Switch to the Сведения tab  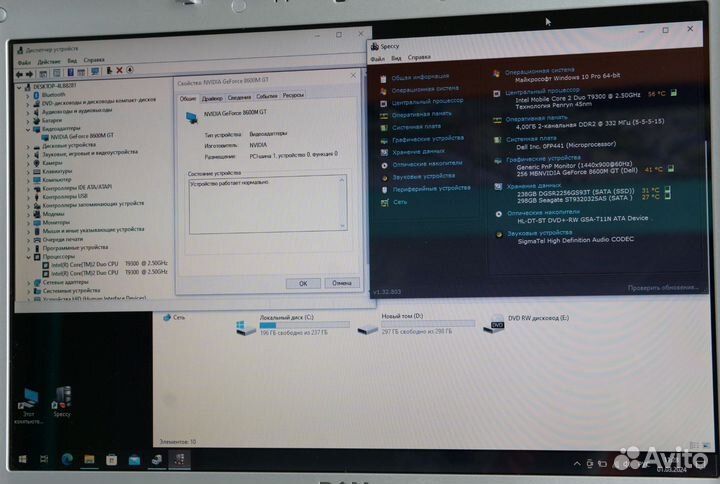(x=239, y=97)
